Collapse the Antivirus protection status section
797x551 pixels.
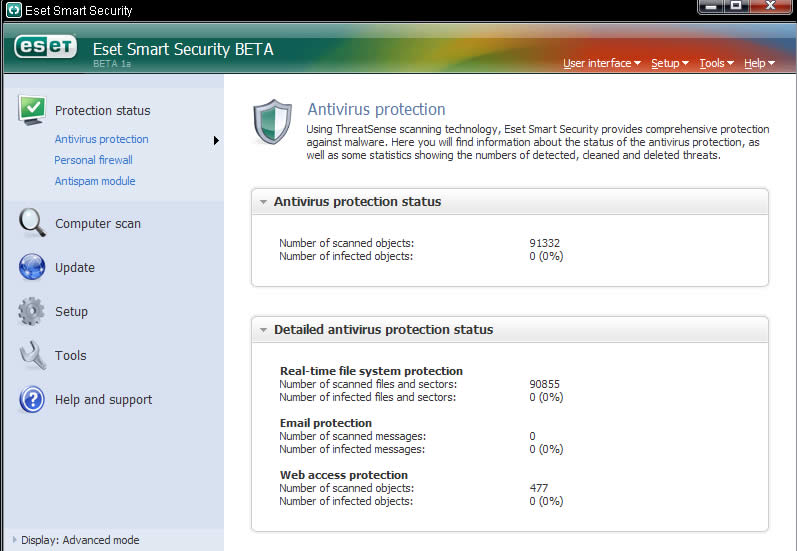pyautogui.click(x=263, y=202)
